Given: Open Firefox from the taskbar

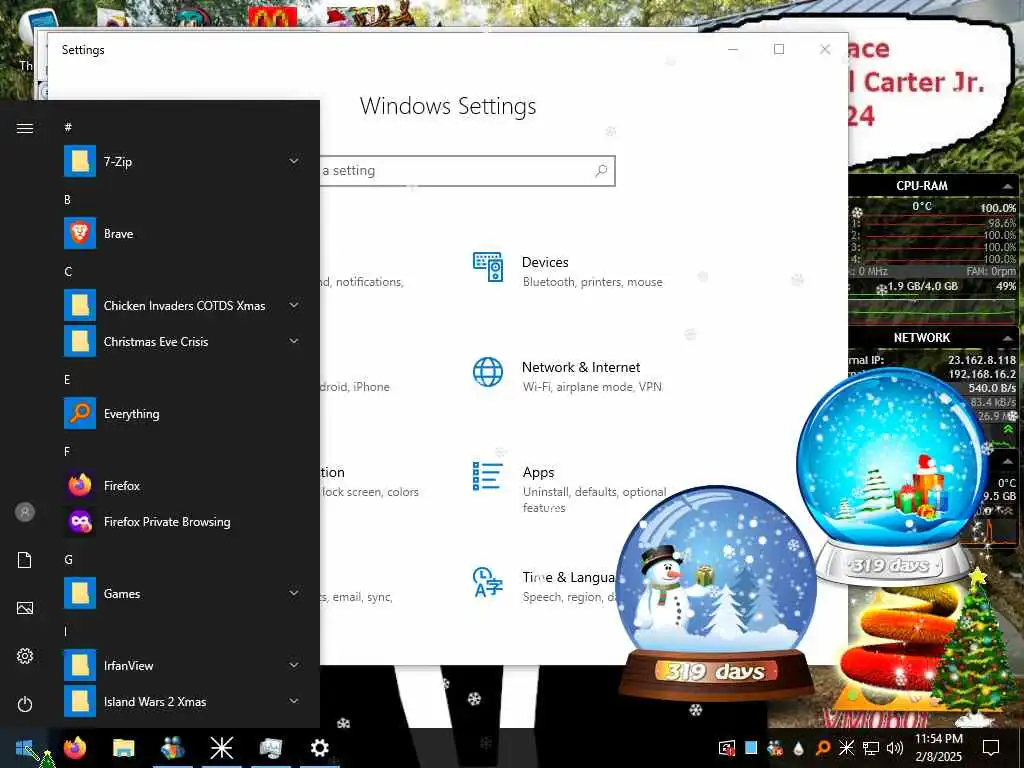Looking at the screenshot, I should [74, 748].
